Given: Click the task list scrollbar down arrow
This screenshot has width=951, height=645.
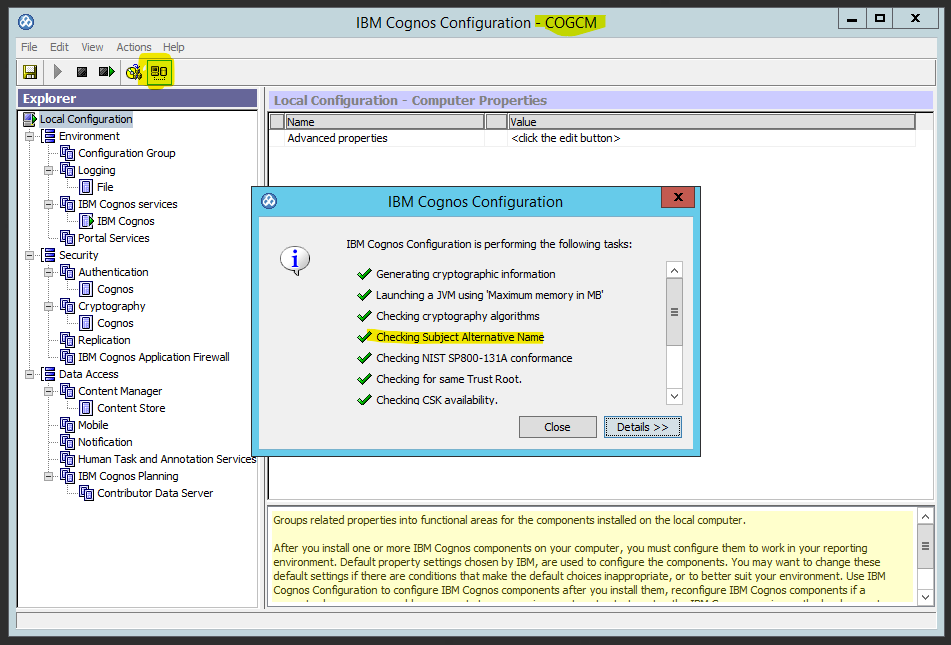Looking at the screenshot, I should click(674, 397).
